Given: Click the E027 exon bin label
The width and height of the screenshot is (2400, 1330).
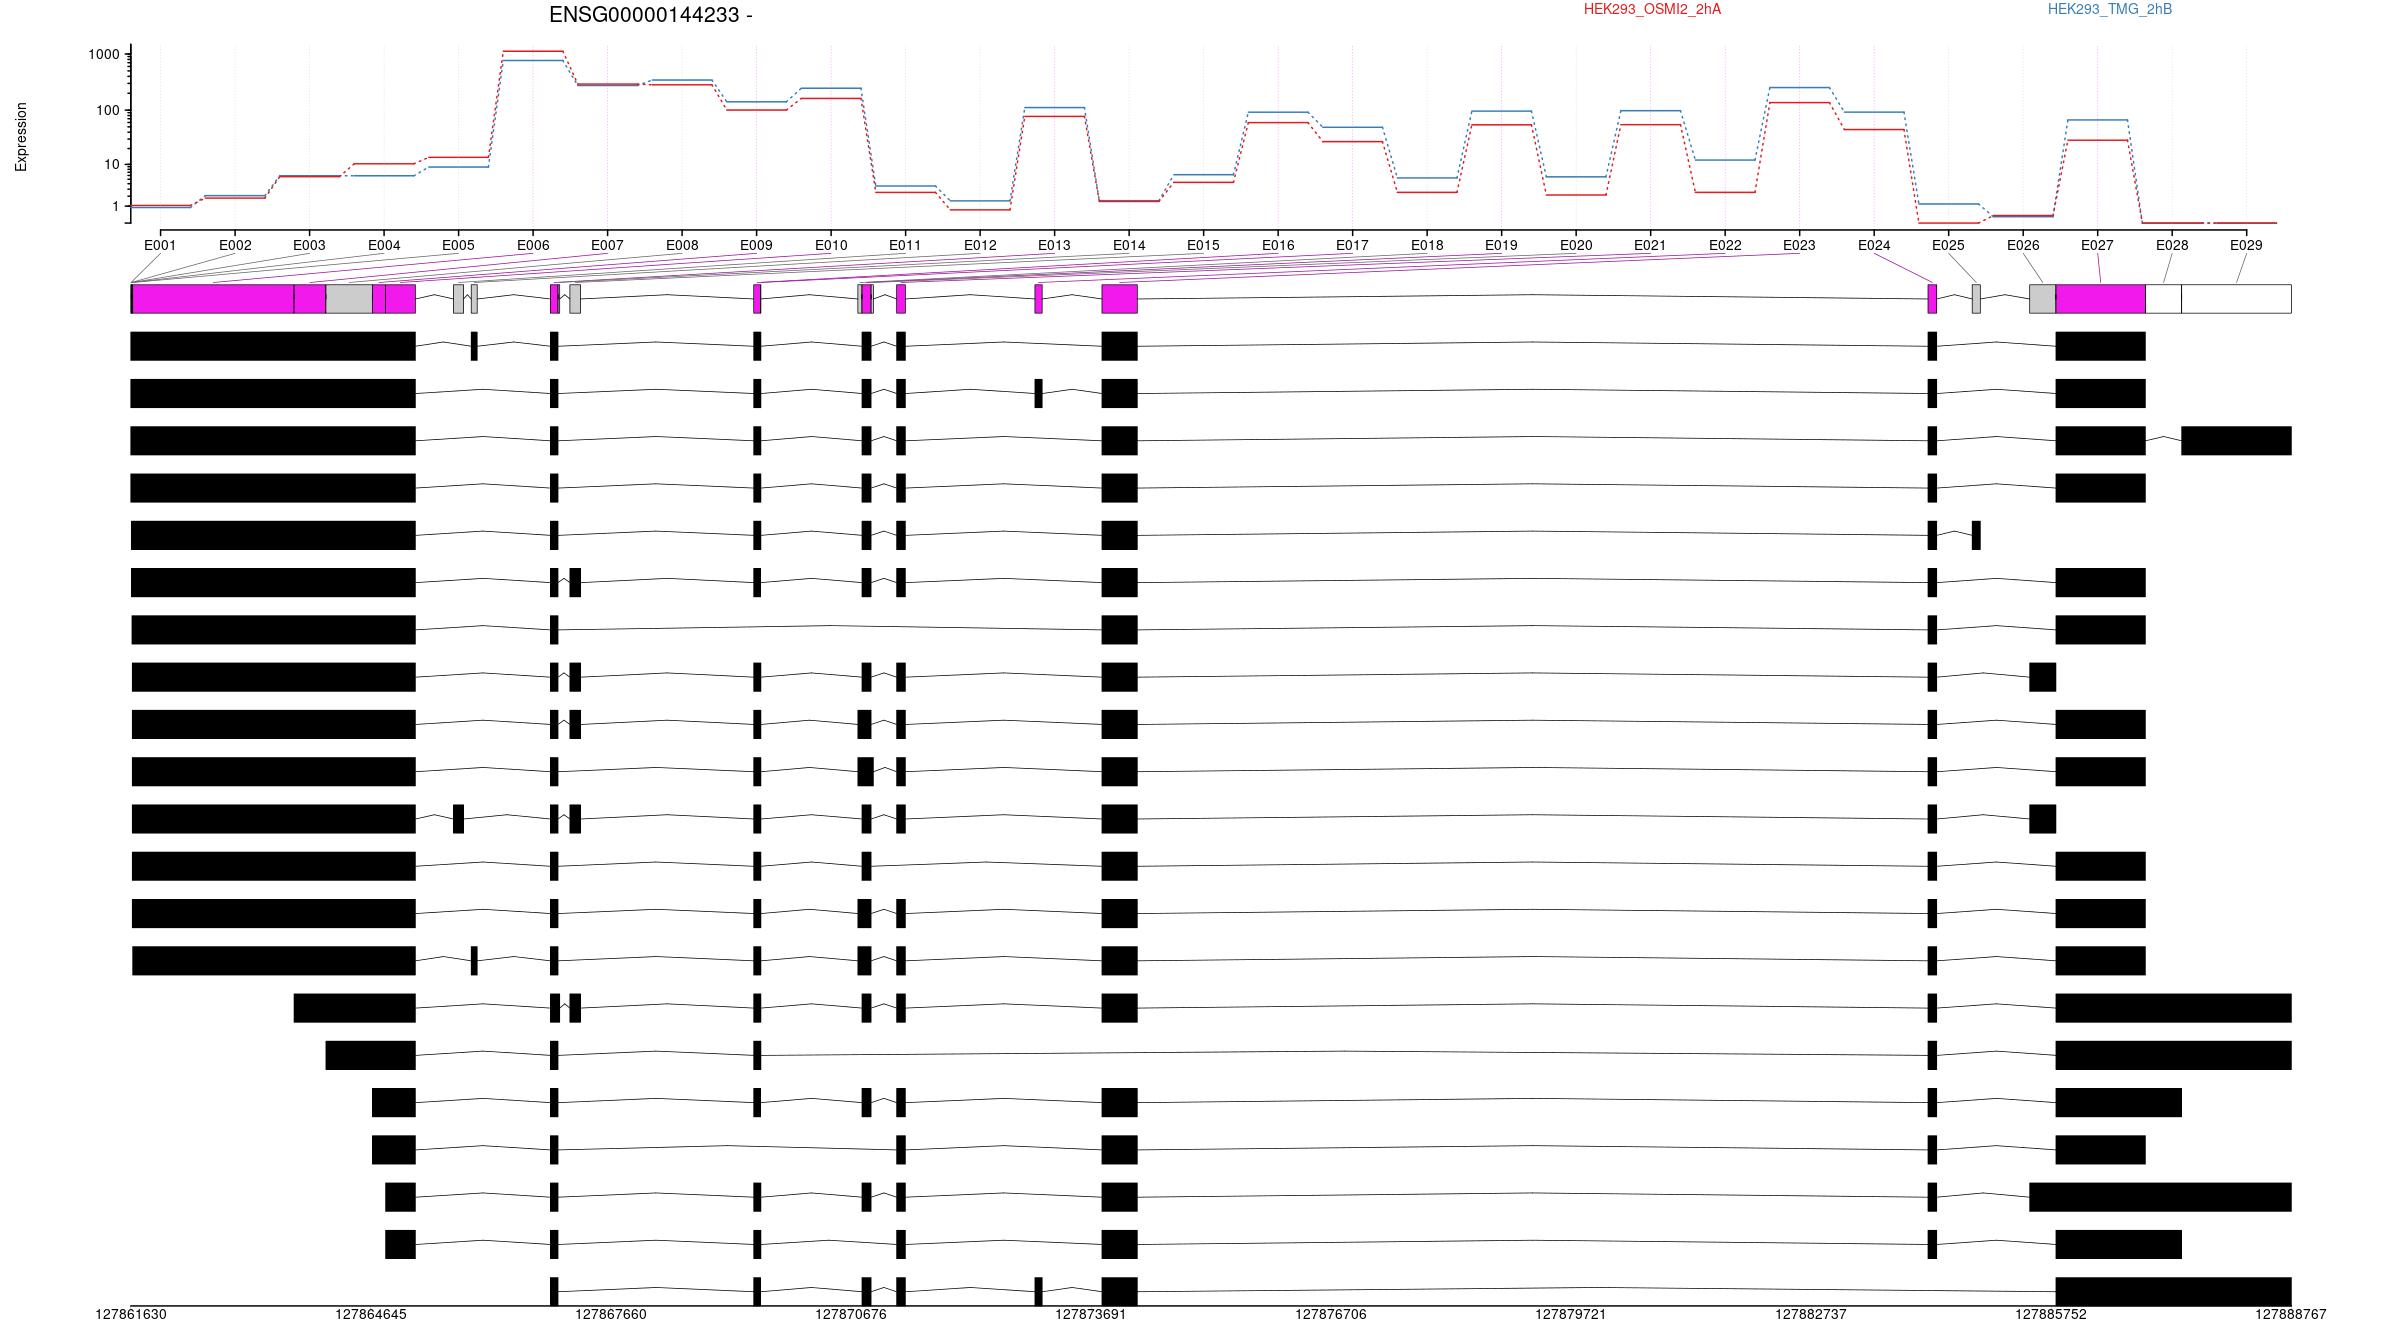Looking at the screenshot, I should tap(2097, 245).
